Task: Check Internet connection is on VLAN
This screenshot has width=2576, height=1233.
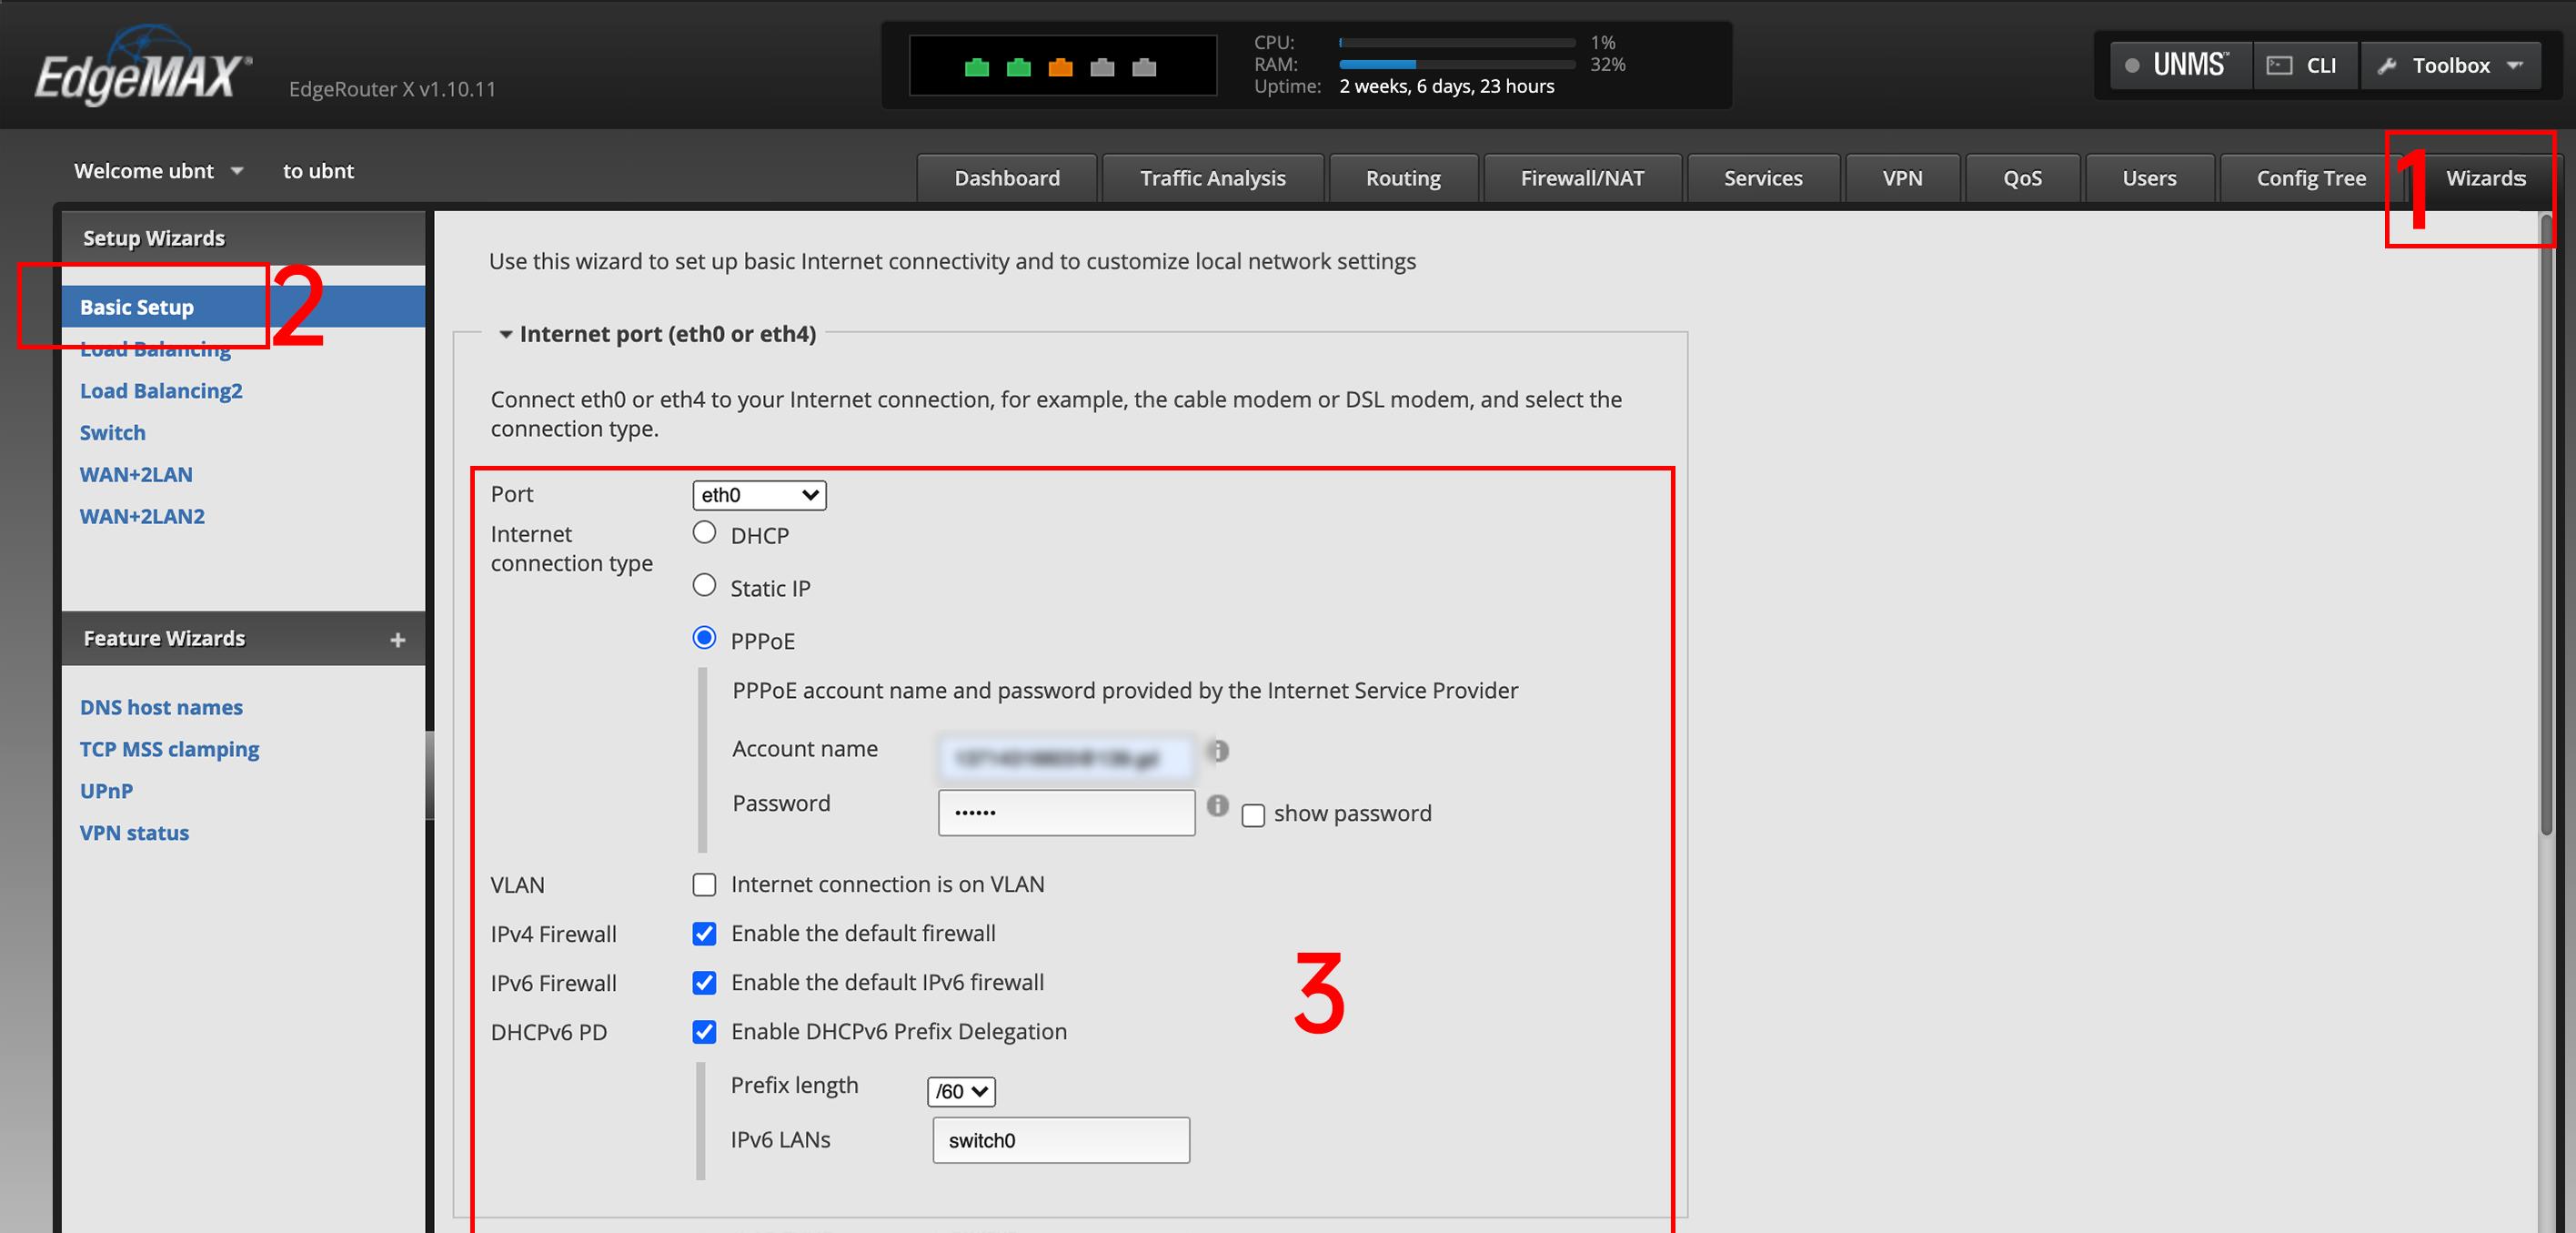Action: pos(704,885)
